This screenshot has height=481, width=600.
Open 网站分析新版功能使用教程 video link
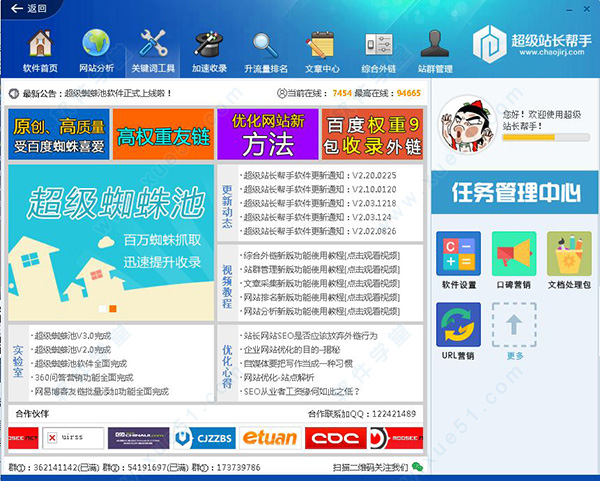321,311
